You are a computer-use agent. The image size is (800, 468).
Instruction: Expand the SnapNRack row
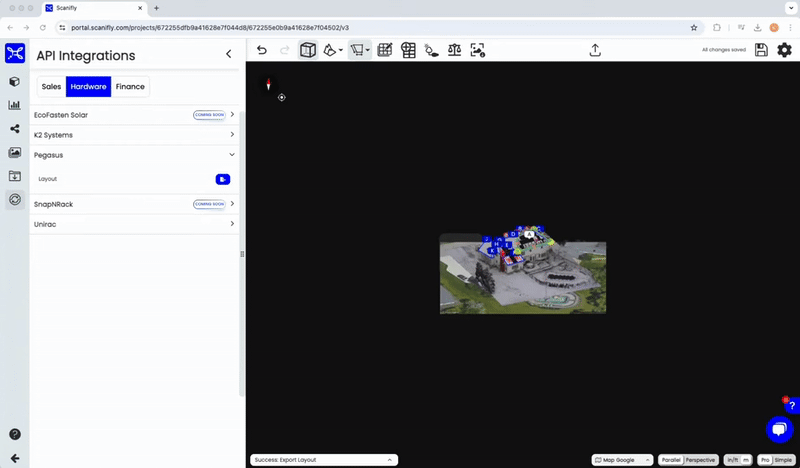(x=134, y=204)
